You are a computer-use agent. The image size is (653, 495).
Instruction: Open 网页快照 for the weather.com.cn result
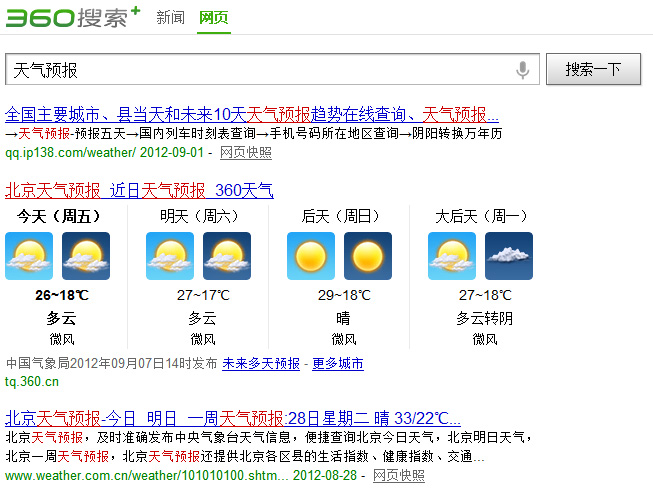[x=399, y=475]
